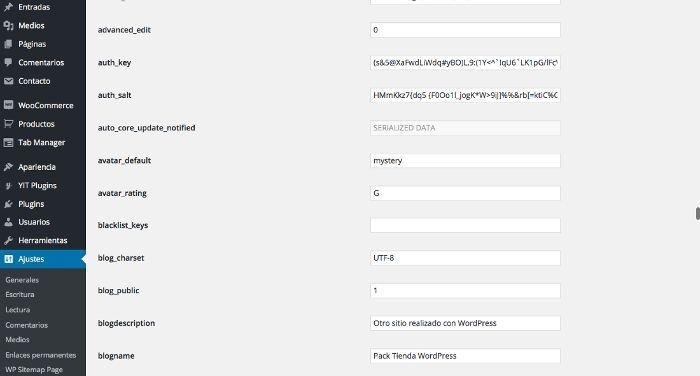This screenshot has height=376, width=700.
Task: Open Enlaces permanentes submenu link
Action: 41,355
